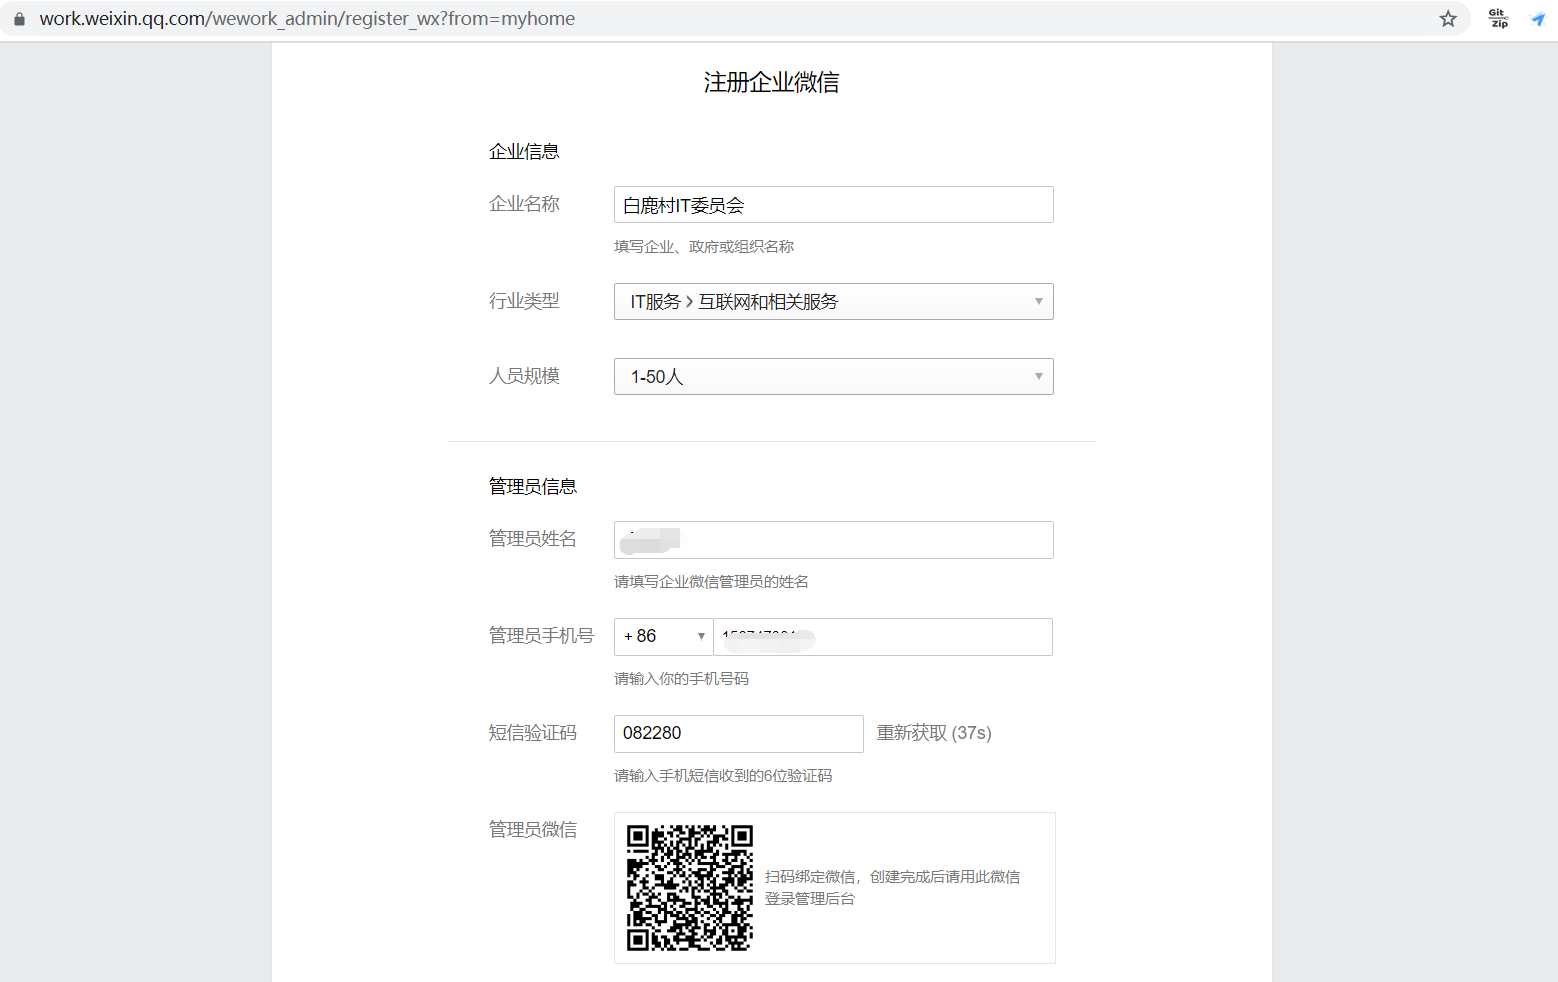Viewport: 1558px width, 982px height.
Task: Click the hint 请输入你的手机号码
Action: [682, 679]
